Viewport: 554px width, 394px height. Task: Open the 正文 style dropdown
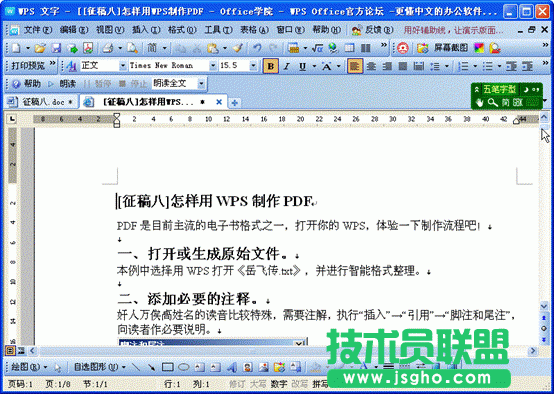pos(123,66)
